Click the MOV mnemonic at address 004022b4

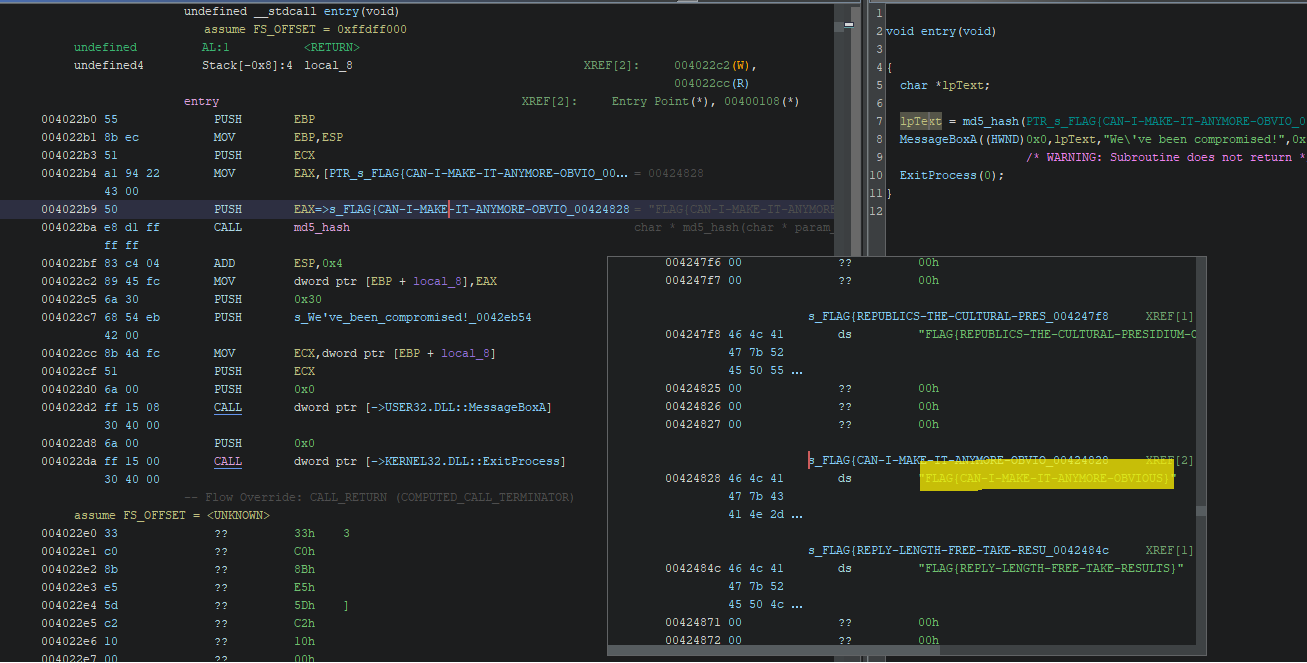[x=224, y=173]
